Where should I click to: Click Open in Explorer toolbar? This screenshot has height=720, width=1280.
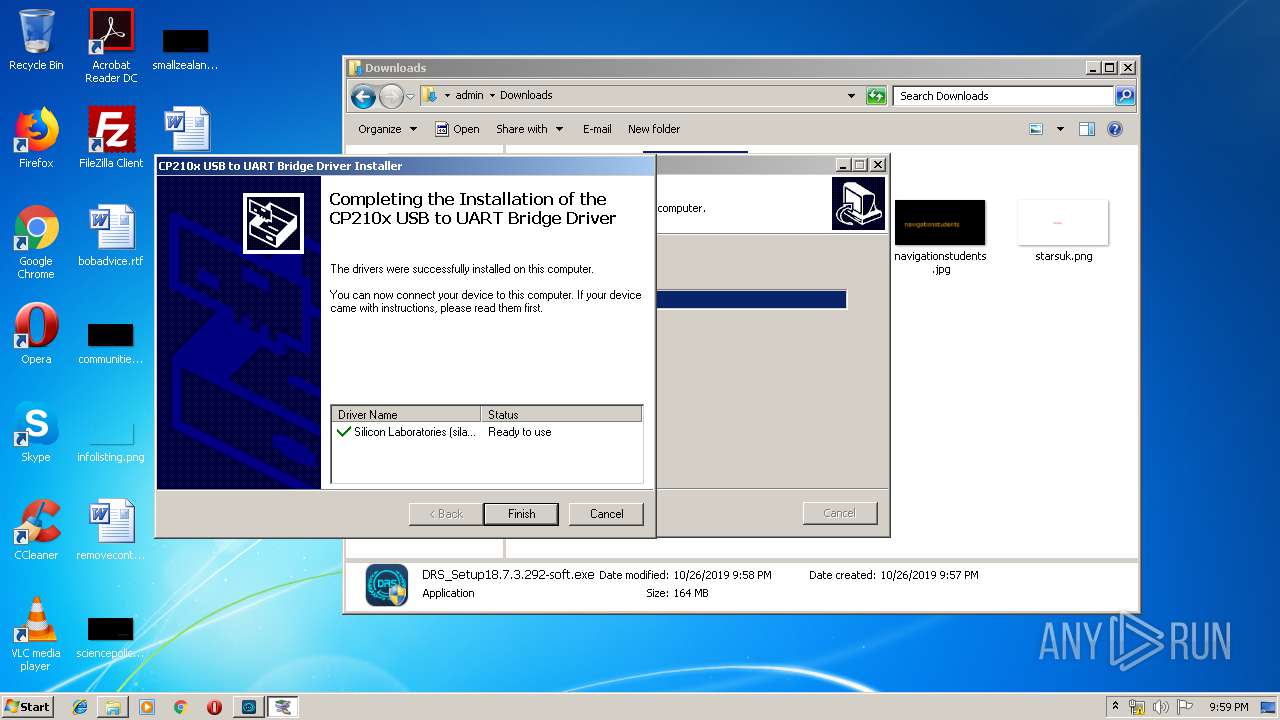point(457,129)
